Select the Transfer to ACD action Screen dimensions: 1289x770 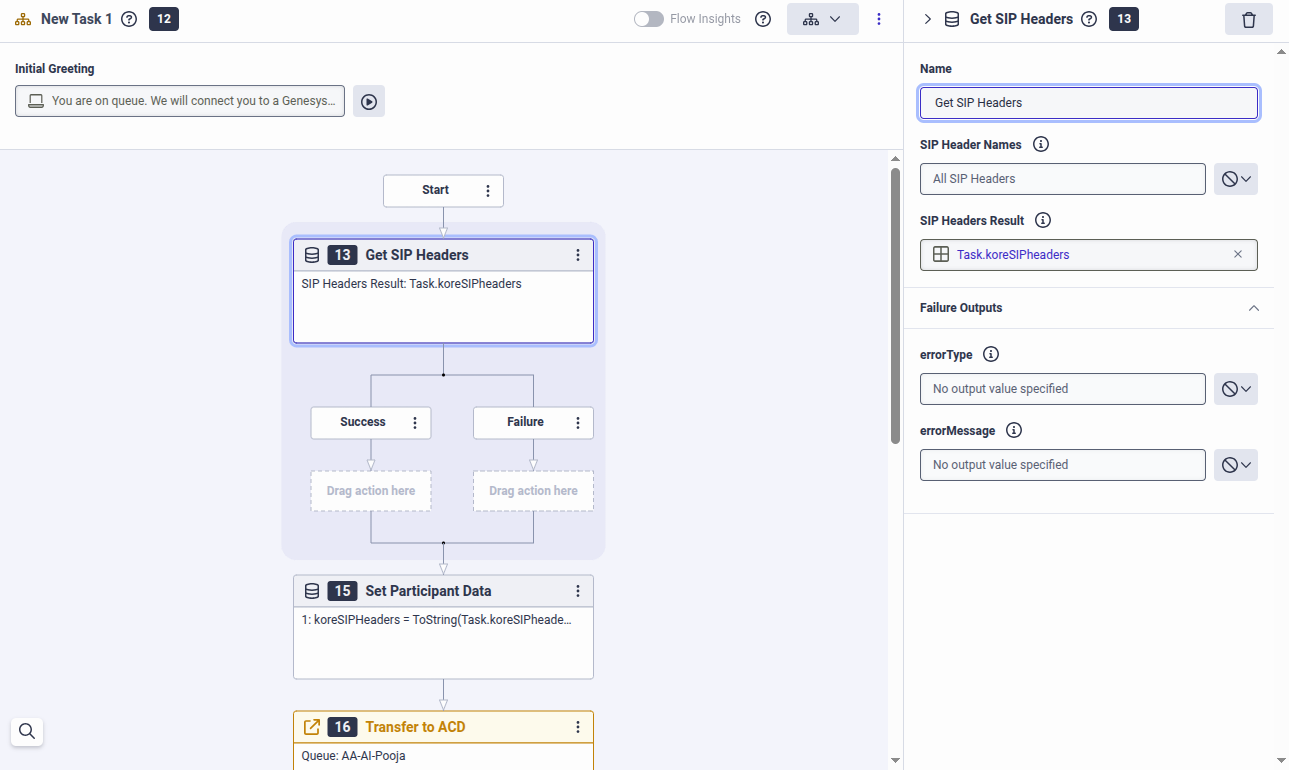point(415,727)
